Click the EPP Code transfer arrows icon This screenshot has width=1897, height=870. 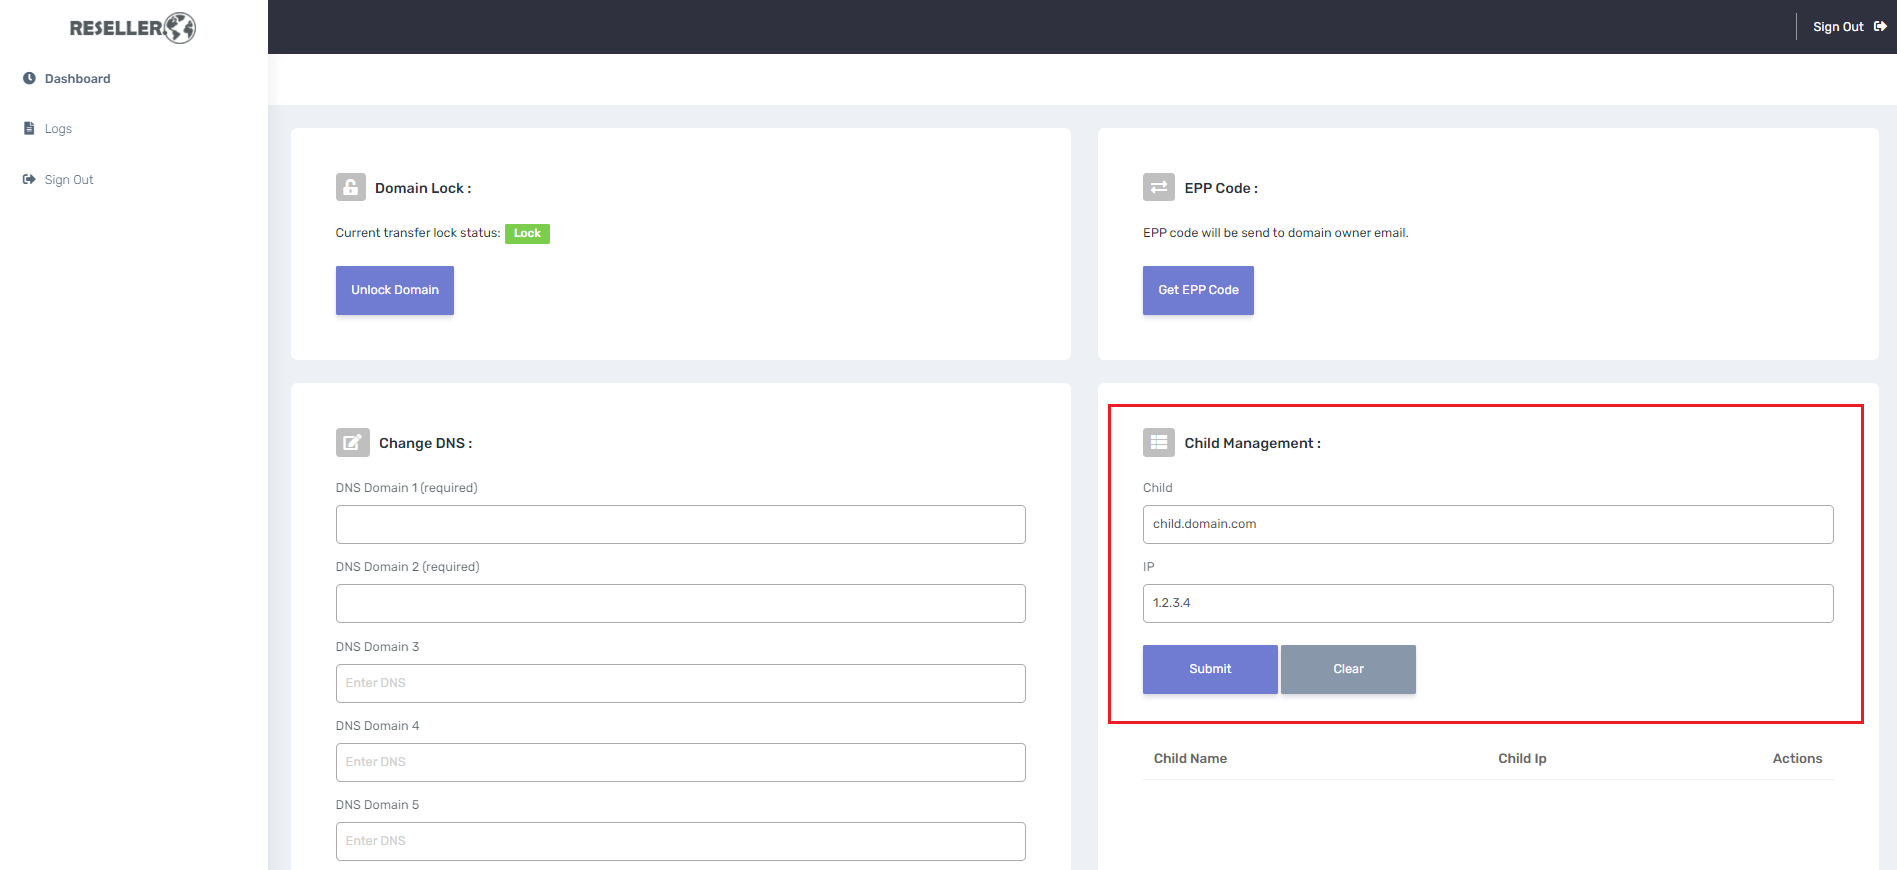point(1158,188)
